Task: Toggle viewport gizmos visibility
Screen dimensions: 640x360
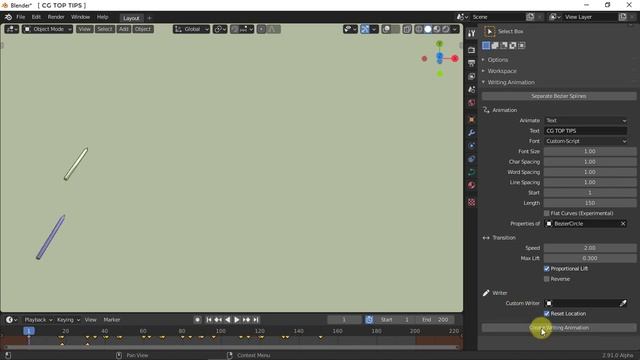Action: 365,29
